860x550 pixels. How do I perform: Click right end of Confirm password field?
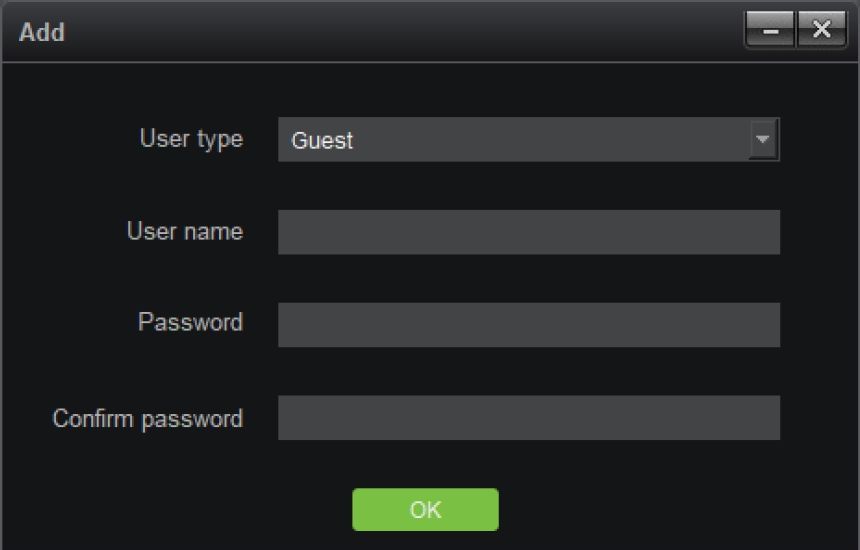(x=770, y=418)
